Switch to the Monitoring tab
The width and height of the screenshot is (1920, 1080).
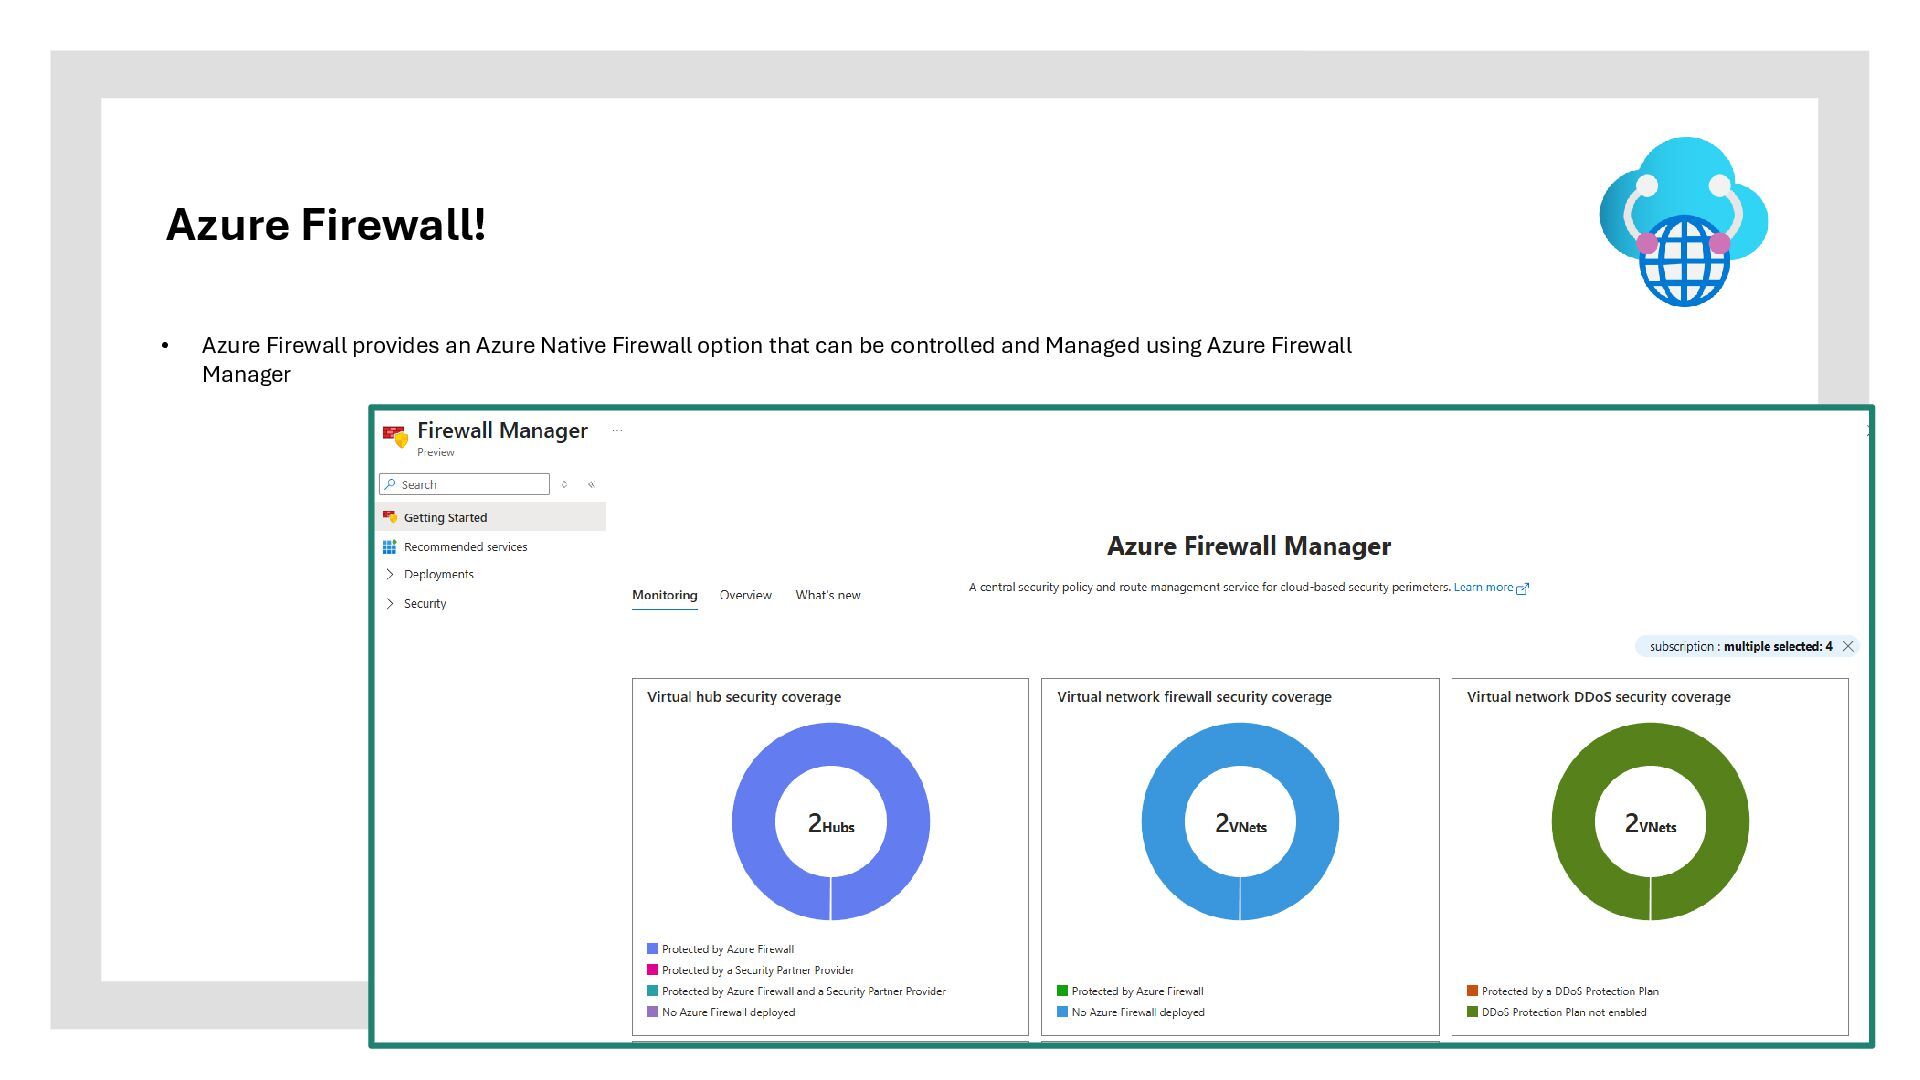pyautogui.click(x=665, y=595)
